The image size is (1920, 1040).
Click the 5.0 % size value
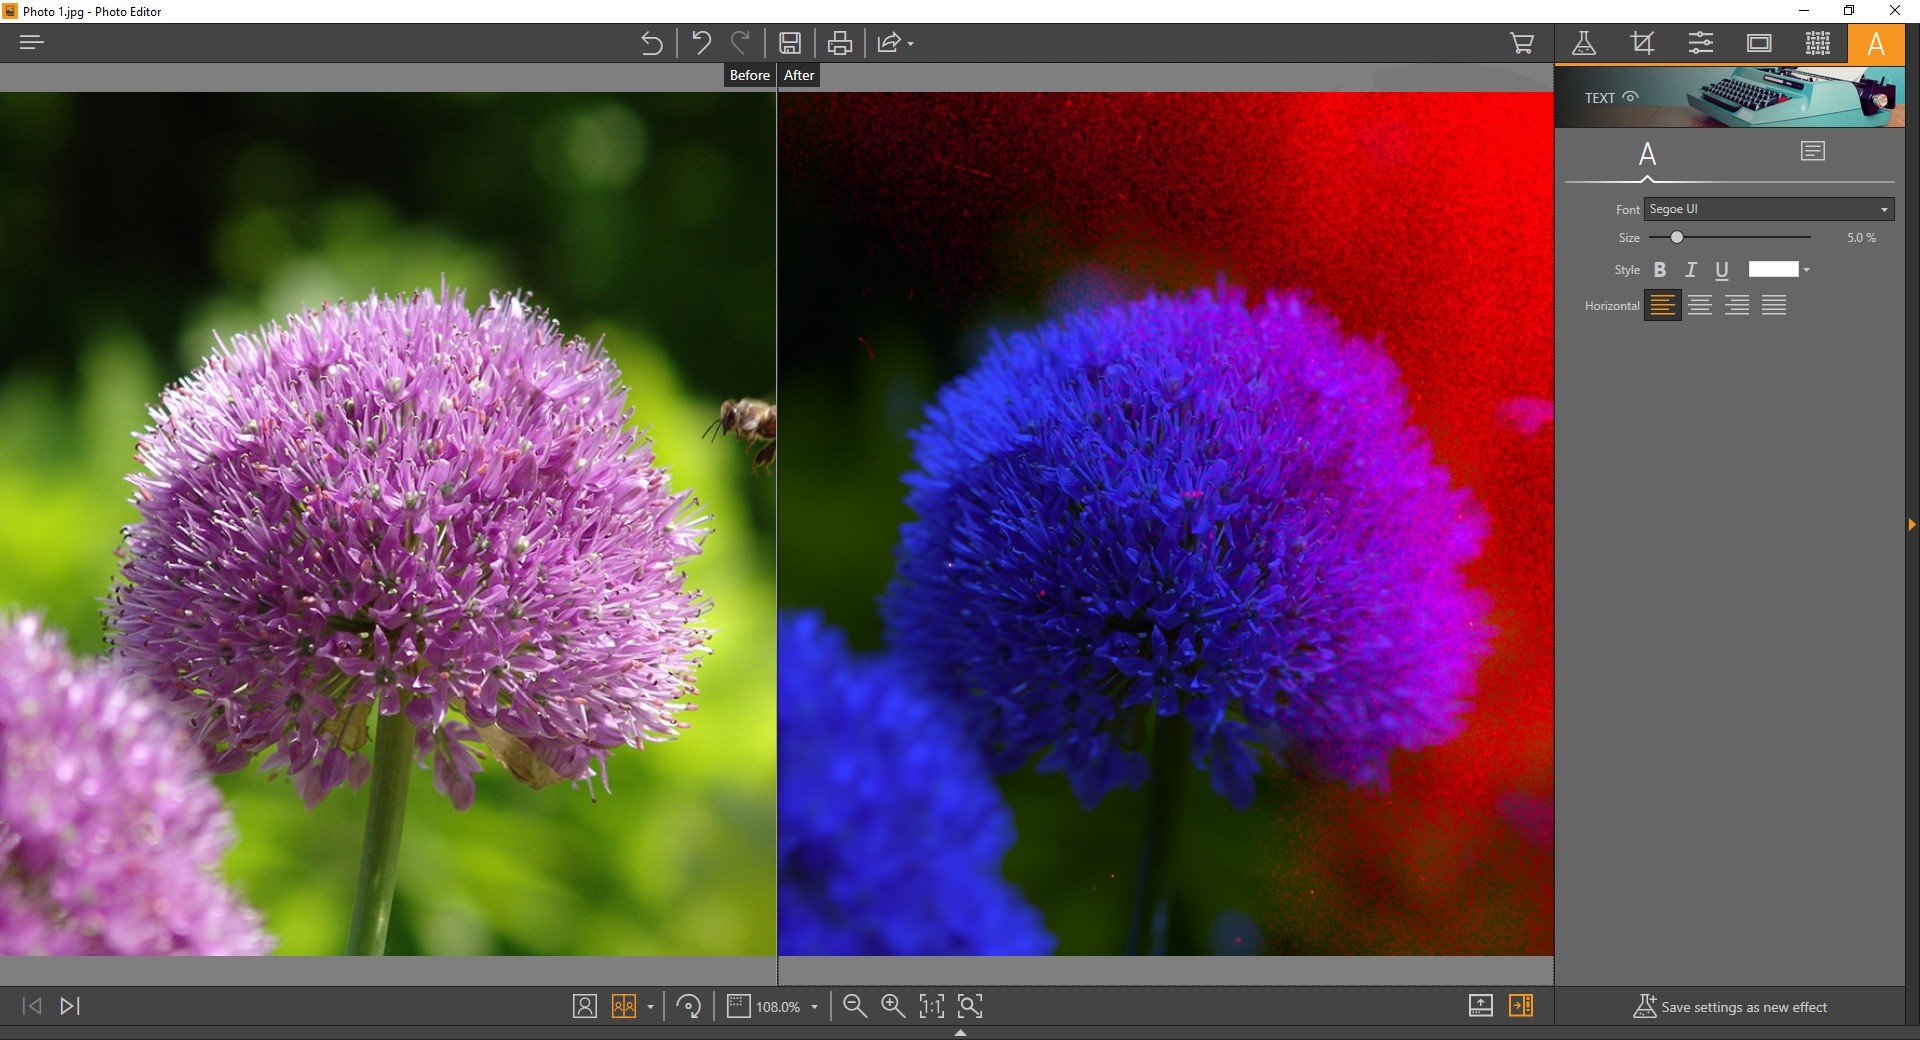1861,238
